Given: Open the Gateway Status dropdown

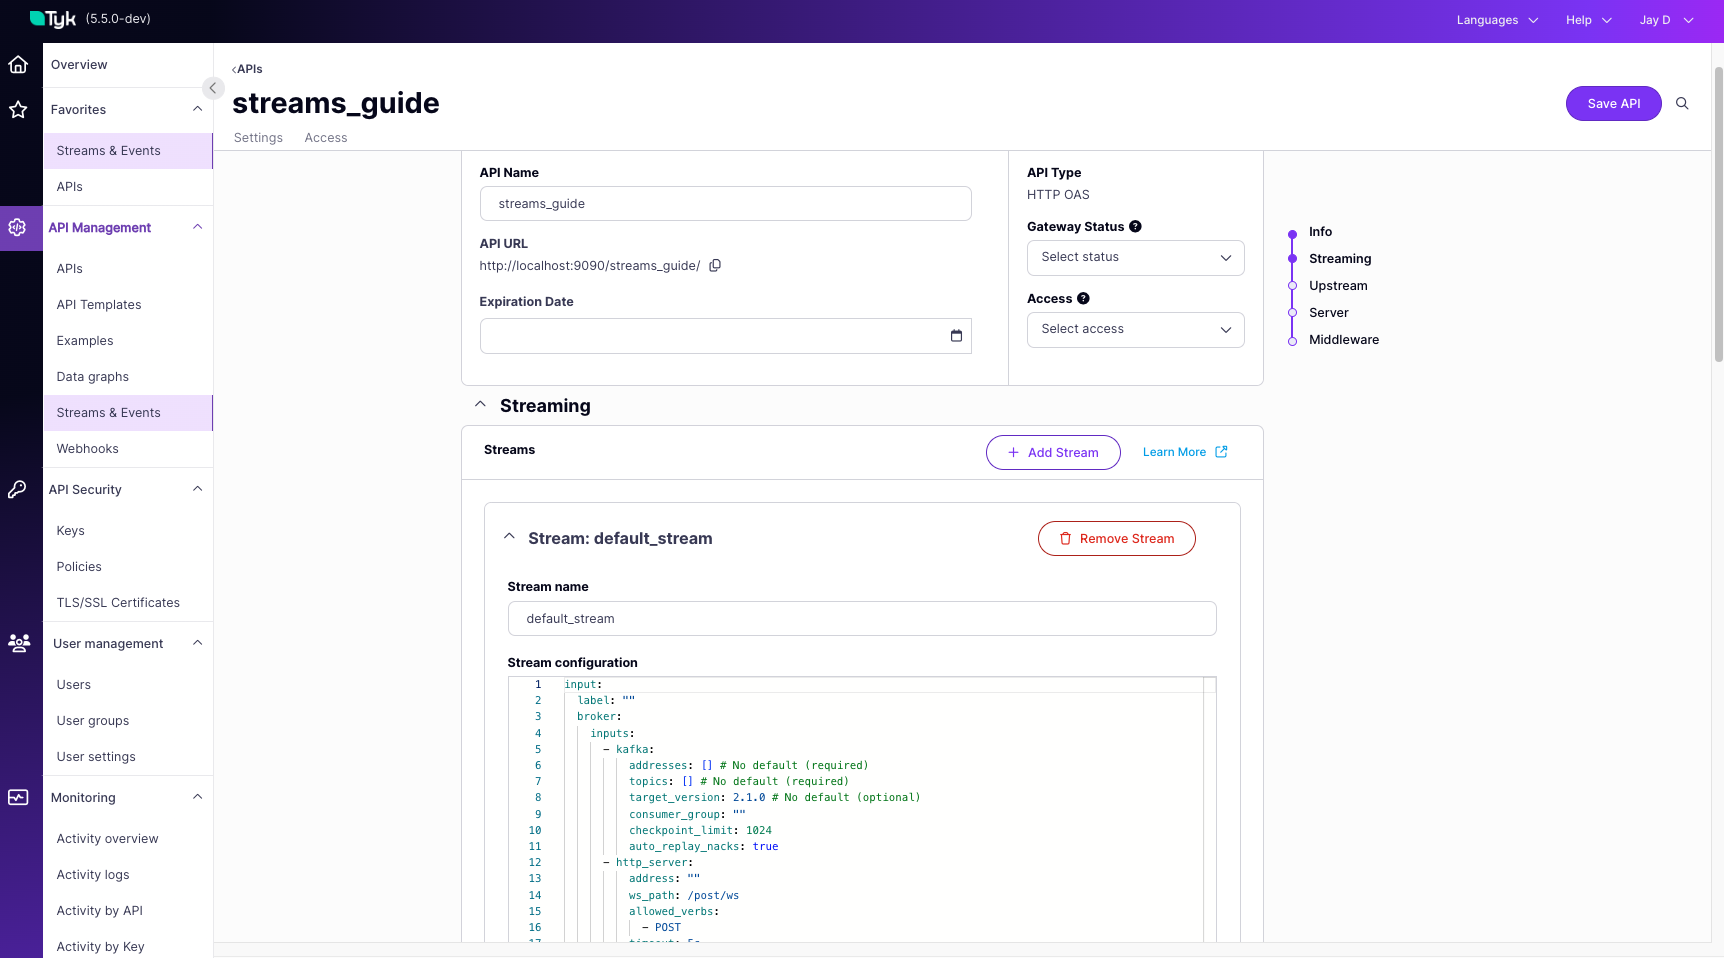Looking at the screenshot, I should tap(1135, 258).
